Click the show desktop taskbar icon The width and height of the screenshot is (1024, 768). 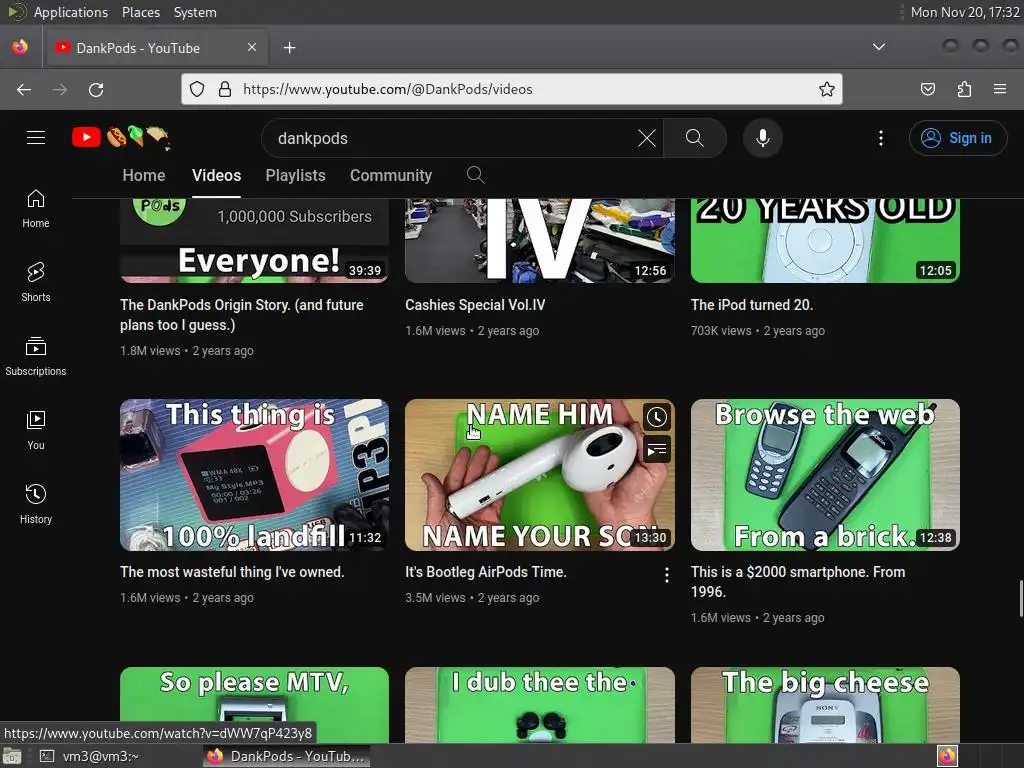point(12,756)
